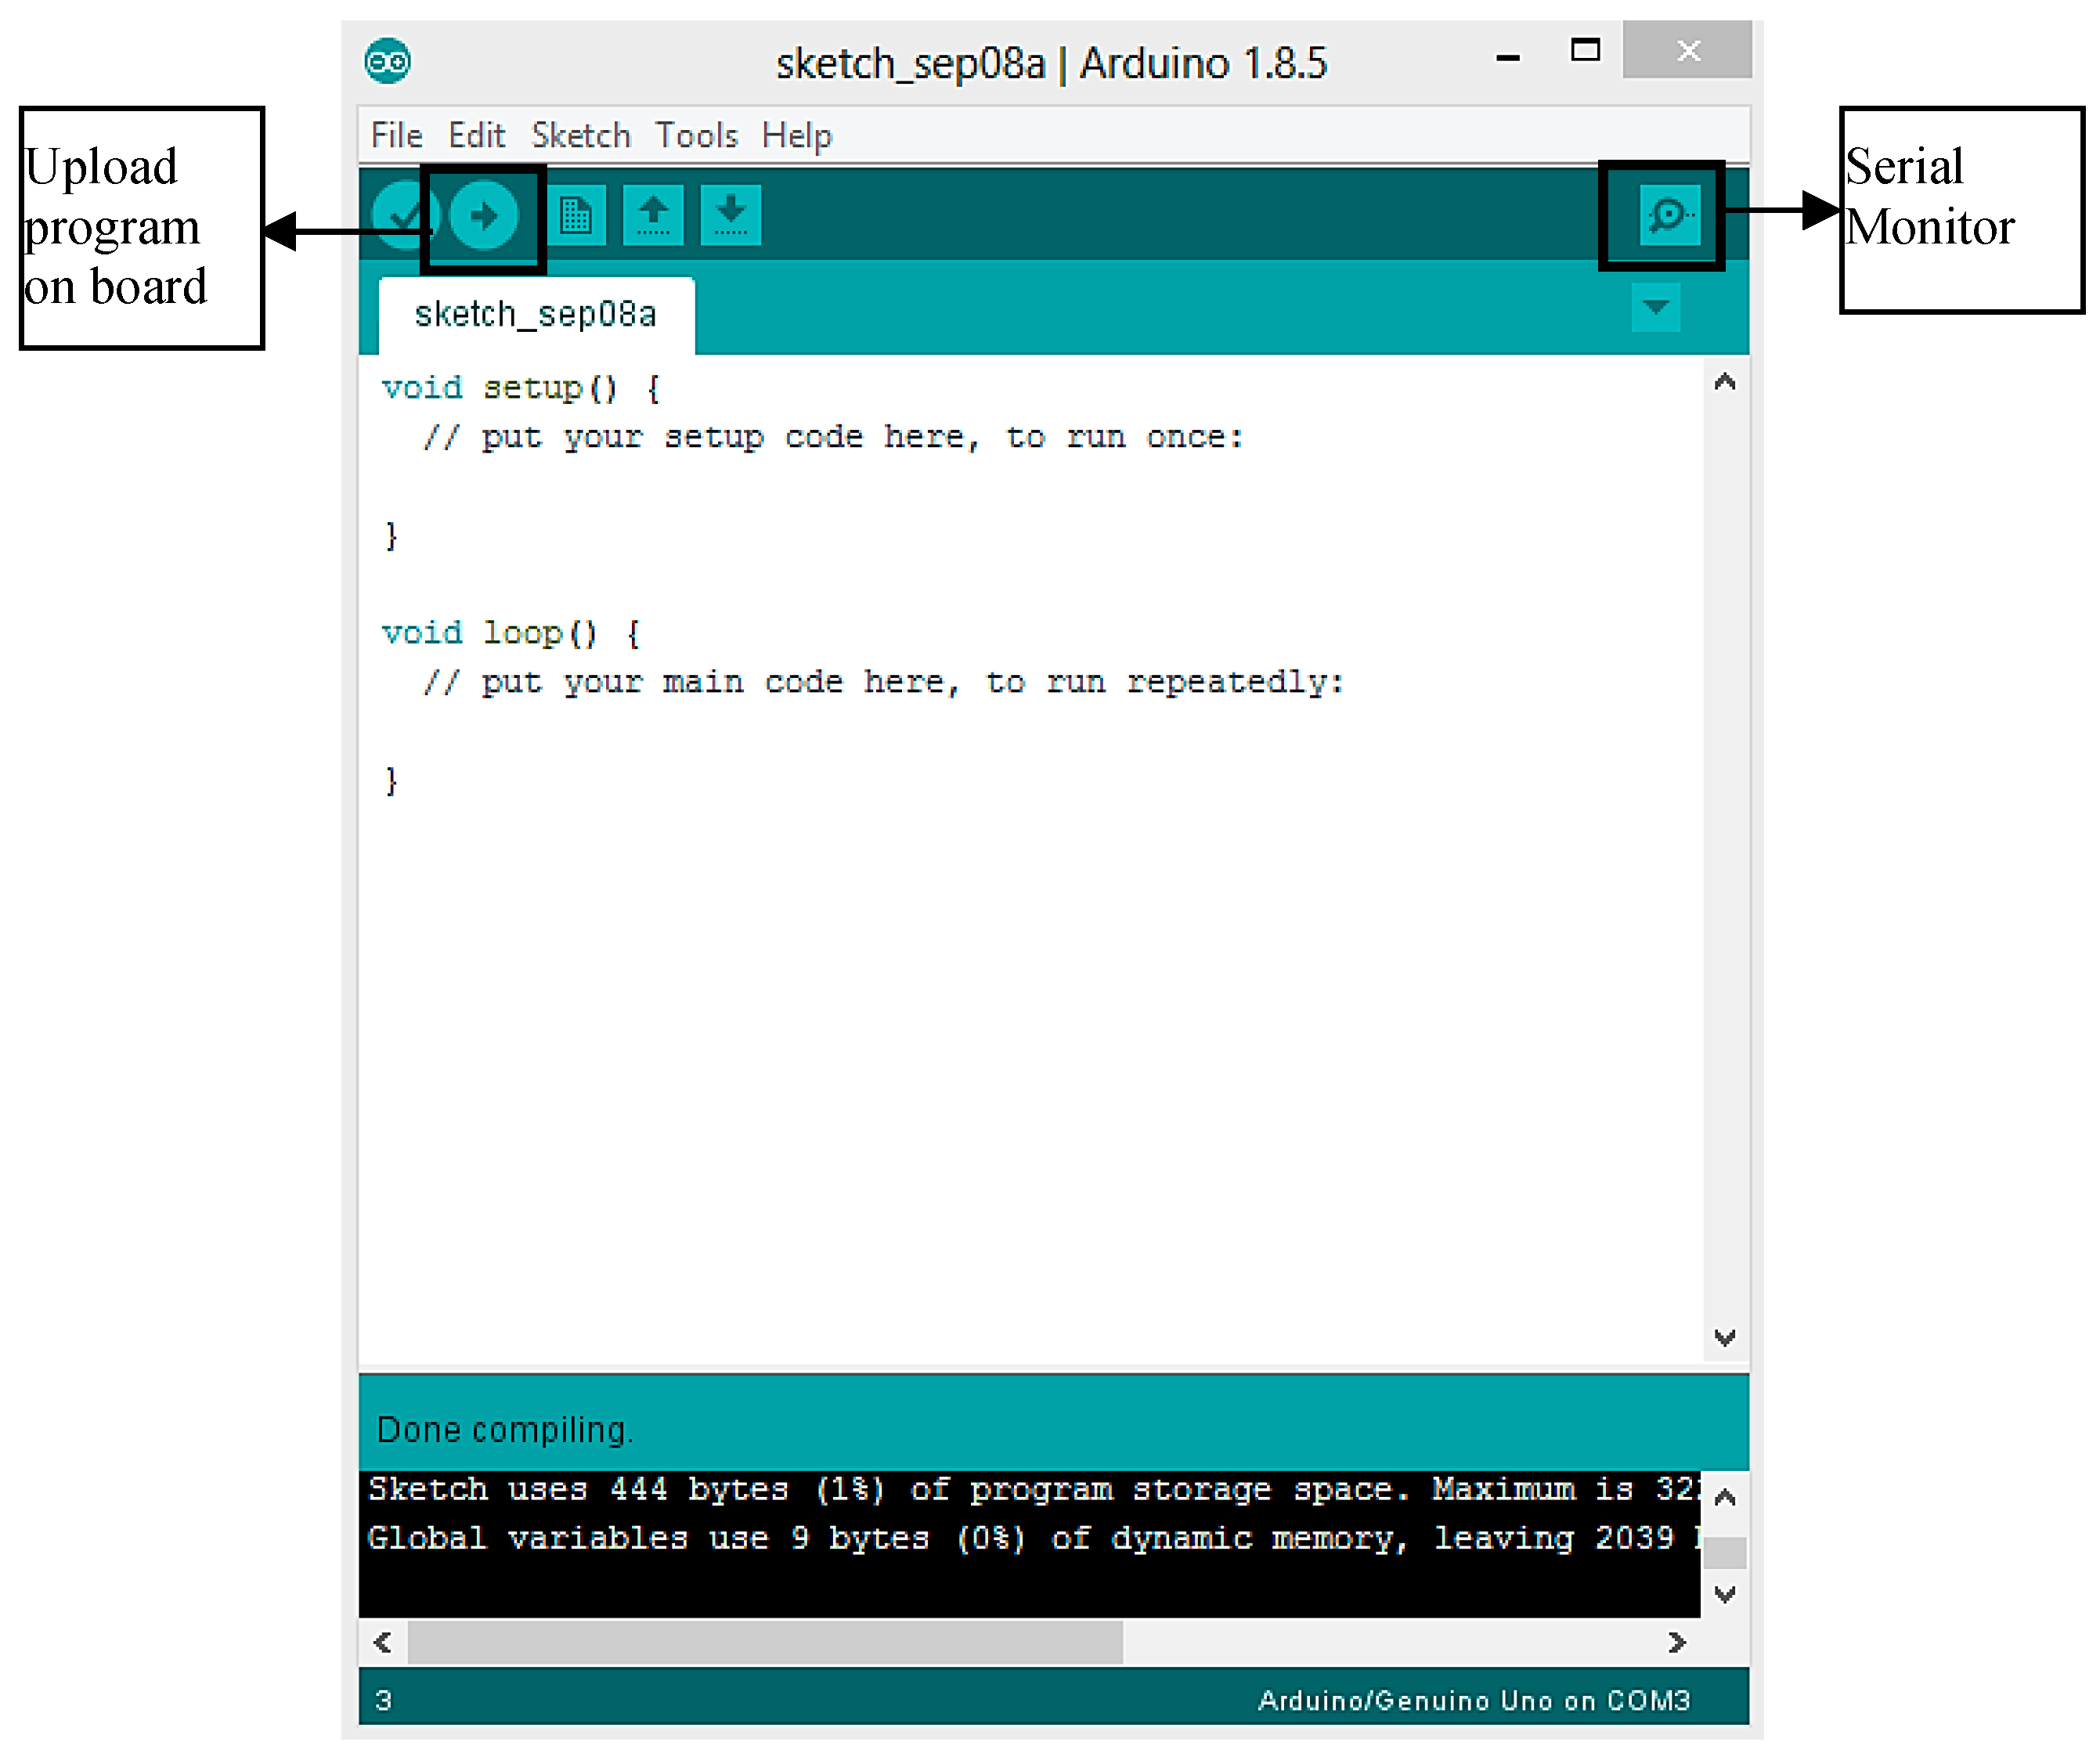
Task: Click the console horizontal scrollbar thumb
Action: 765,1643
